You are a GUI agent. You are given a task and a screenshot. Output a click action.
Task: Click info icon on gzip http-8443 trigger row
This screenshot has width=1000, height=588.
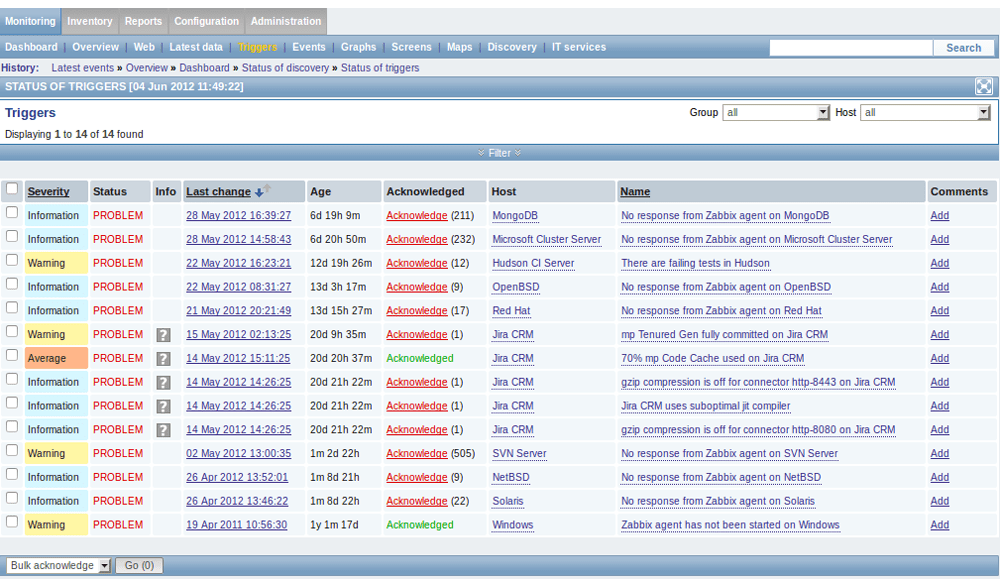coord(163,382)
